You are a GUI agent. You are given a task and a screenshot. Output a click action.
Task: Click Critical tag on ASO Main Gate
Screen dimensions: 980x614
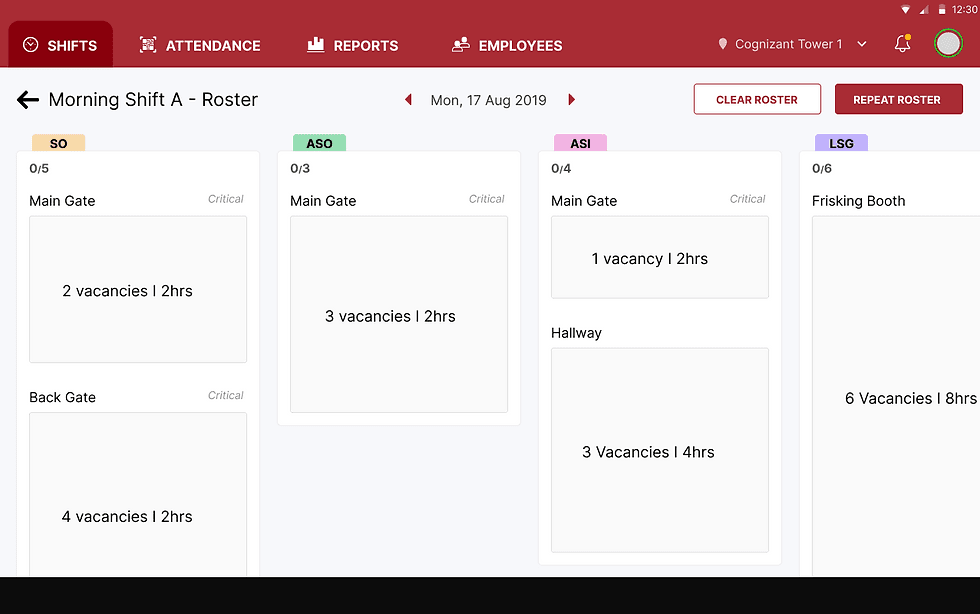(x=486, y=199)
